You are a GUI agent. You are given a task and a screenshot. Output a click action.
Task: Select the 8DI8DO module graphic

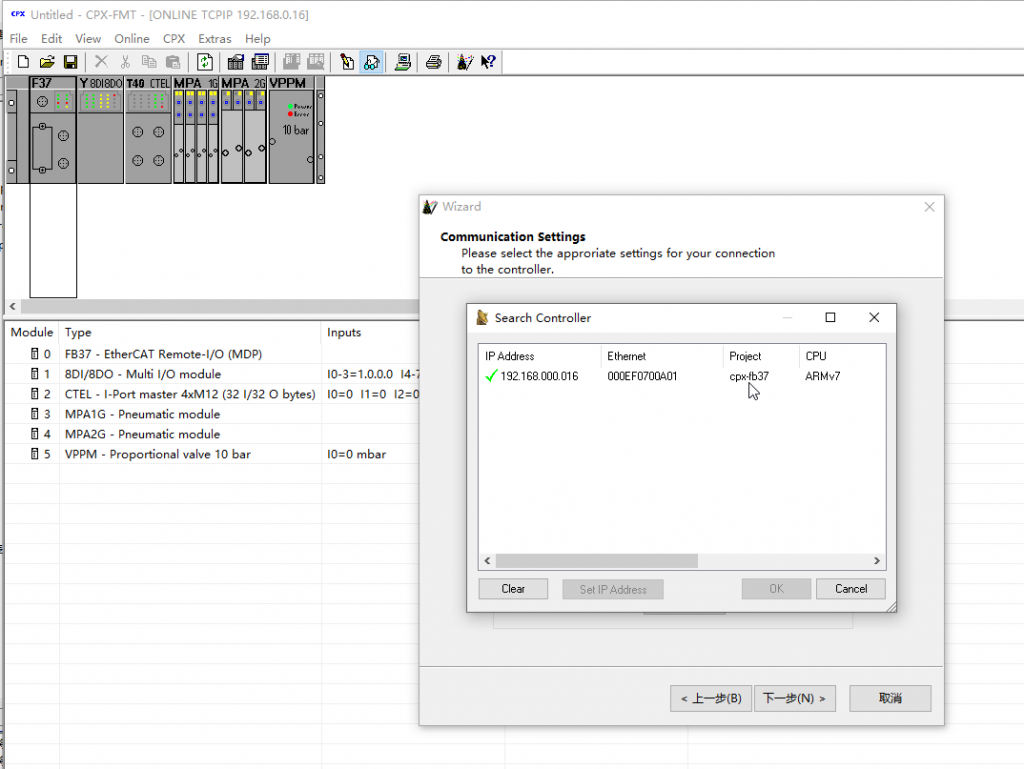pyautogui.click(x=101, y=129)
